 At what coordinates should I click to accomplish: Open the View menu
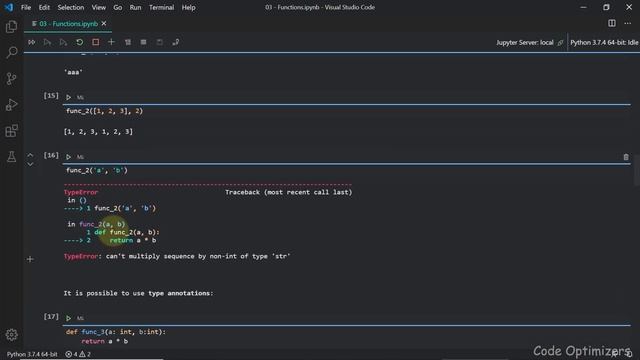click(98, 7)
